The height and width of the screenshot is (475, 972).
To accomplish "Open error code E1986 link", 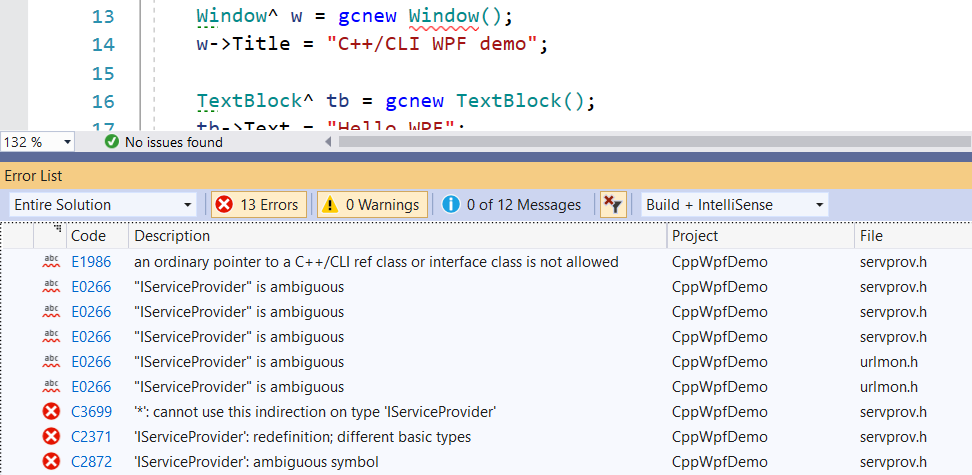I will click(91, 262).
